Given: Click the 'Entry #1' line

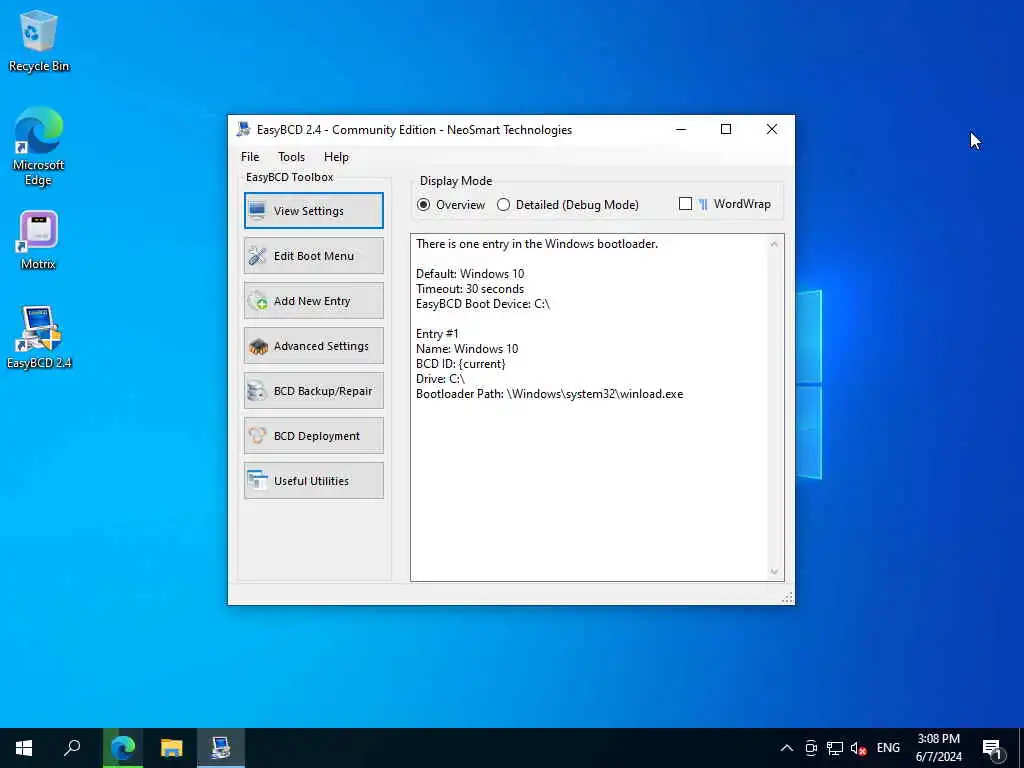Looking at the screenshot, I should 437,334.
